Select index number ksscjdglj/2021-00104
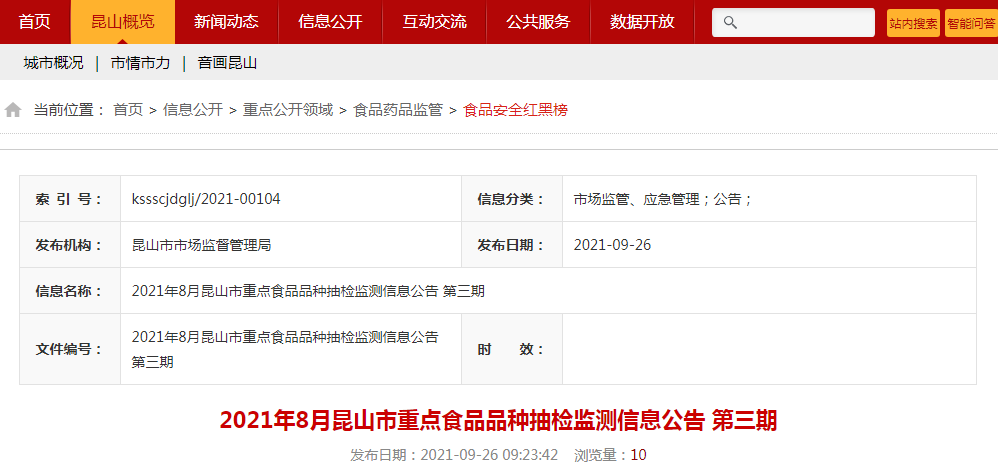The height and width of the screenshot is (470, 998). [x=206, y=199]
